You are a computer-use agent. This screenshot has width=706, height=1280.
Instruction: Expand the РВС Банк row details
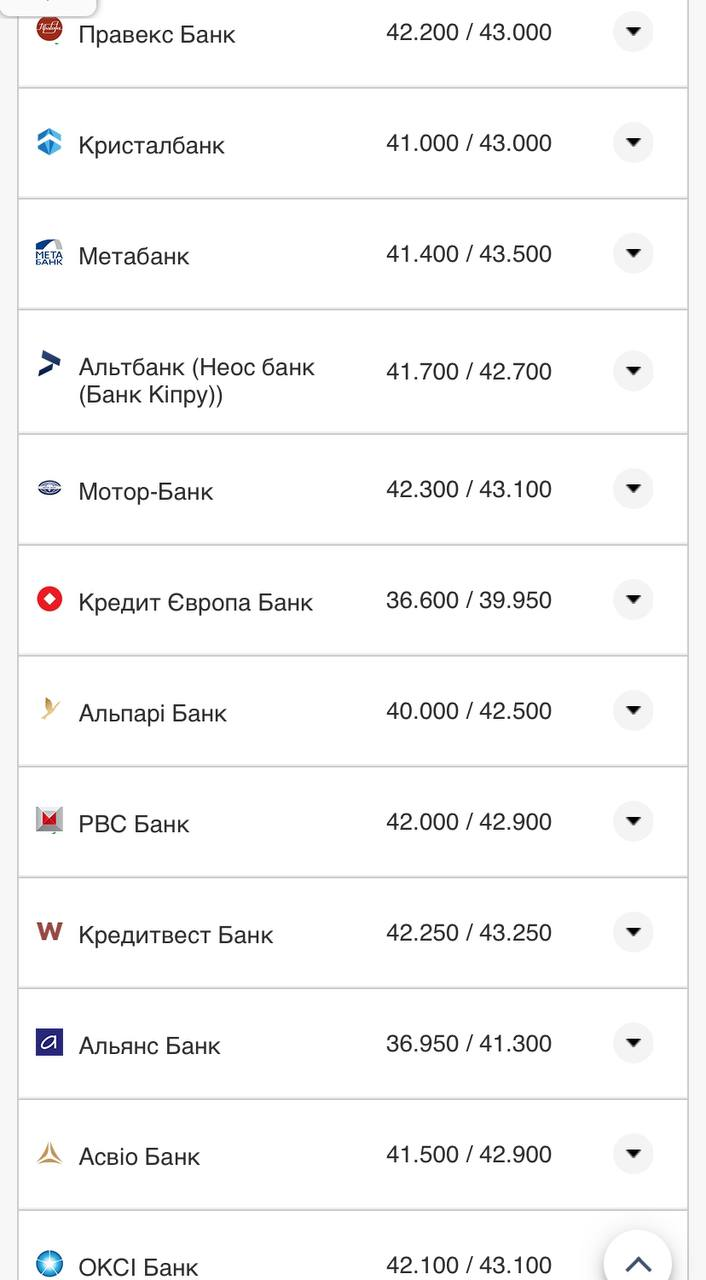632,822
